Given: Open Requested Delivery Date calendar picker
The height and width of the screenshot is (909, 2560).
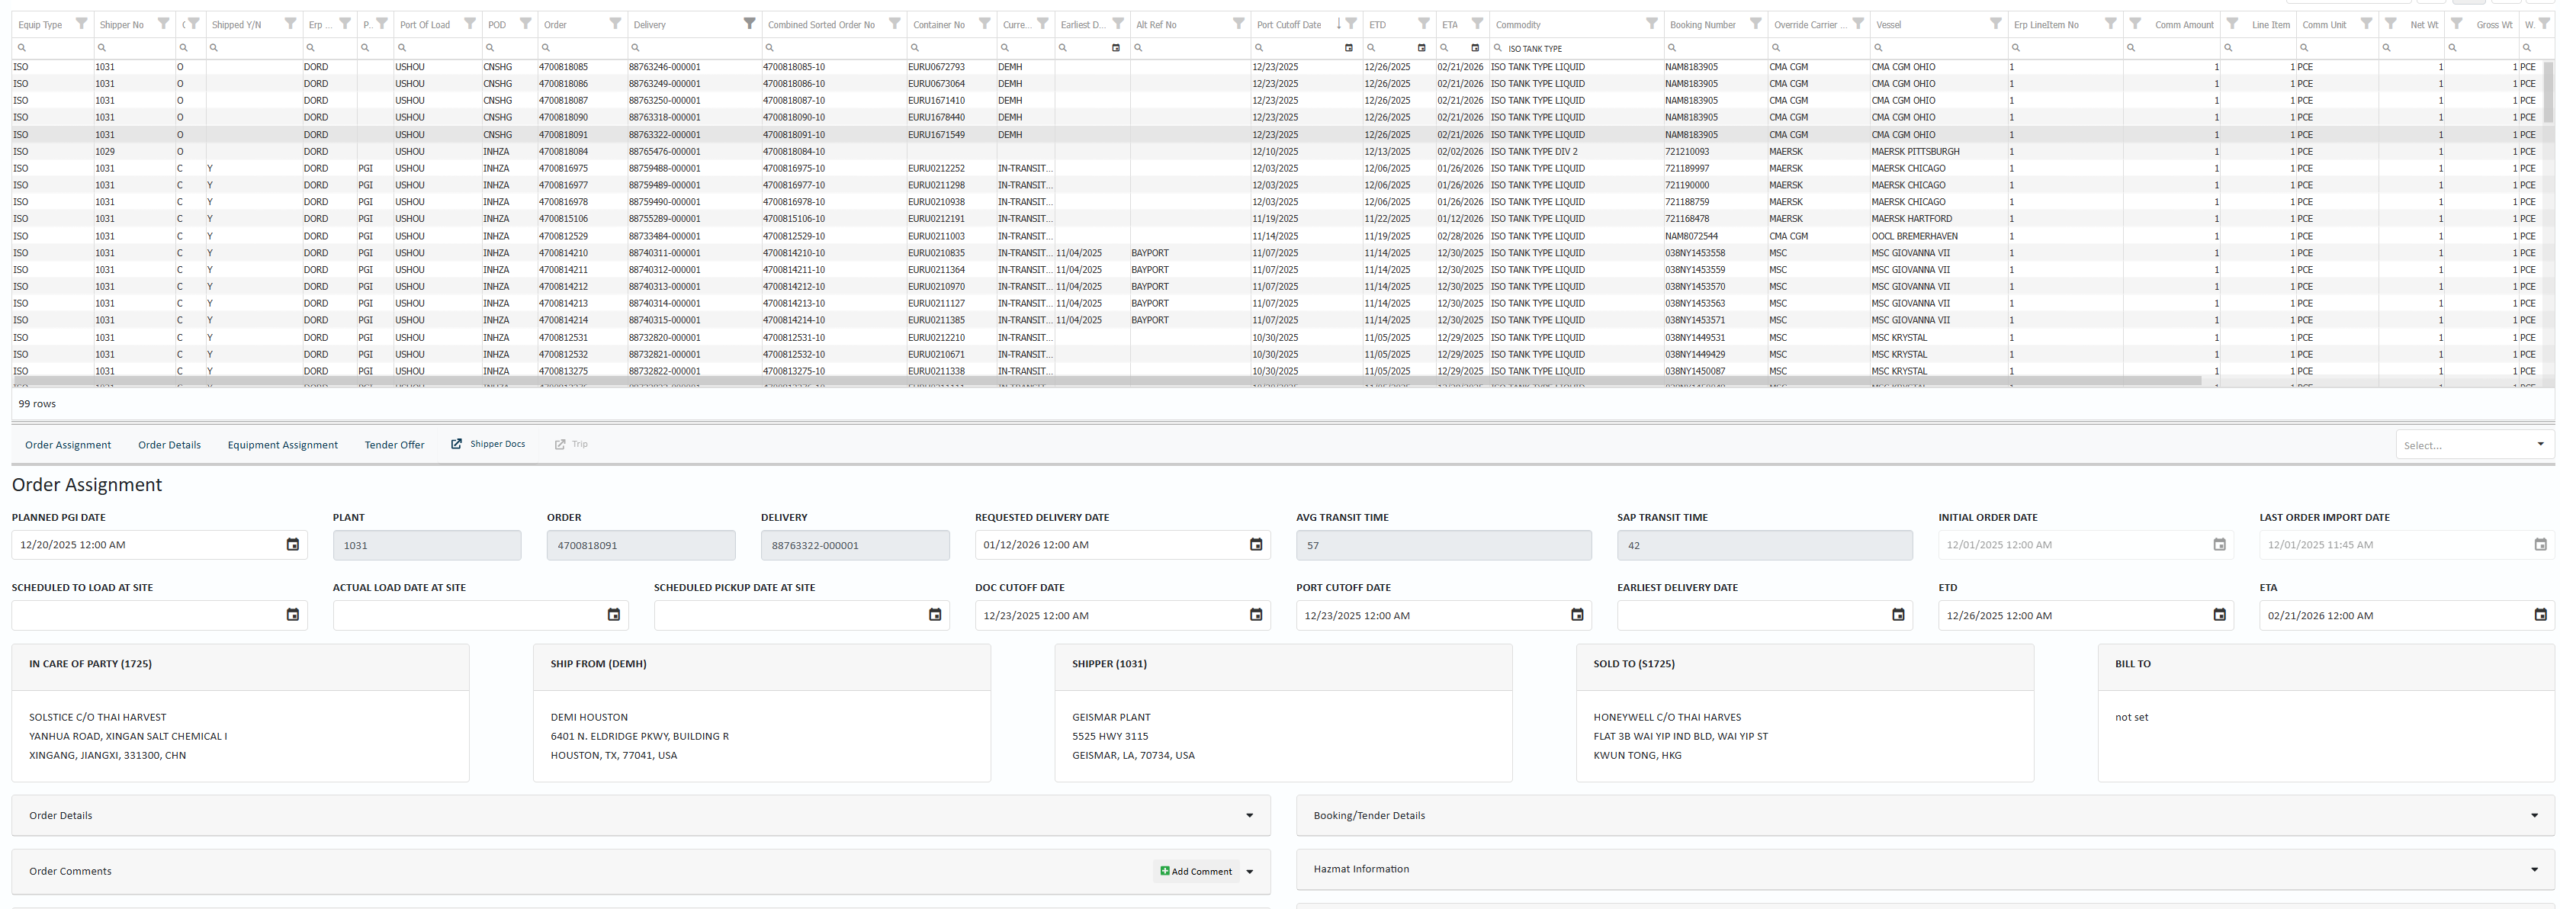Looking at the screenshot, I should click(x=1256, y=545).
